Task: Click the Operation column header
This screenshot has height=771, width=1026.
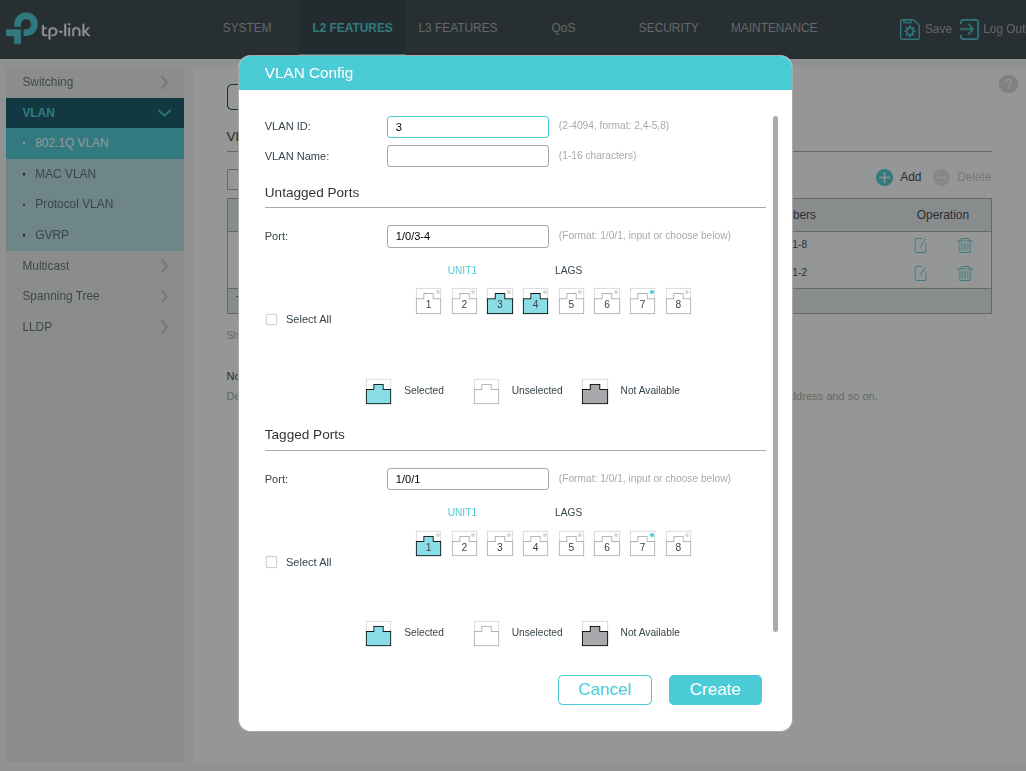Action: click(x=942, y=215)
